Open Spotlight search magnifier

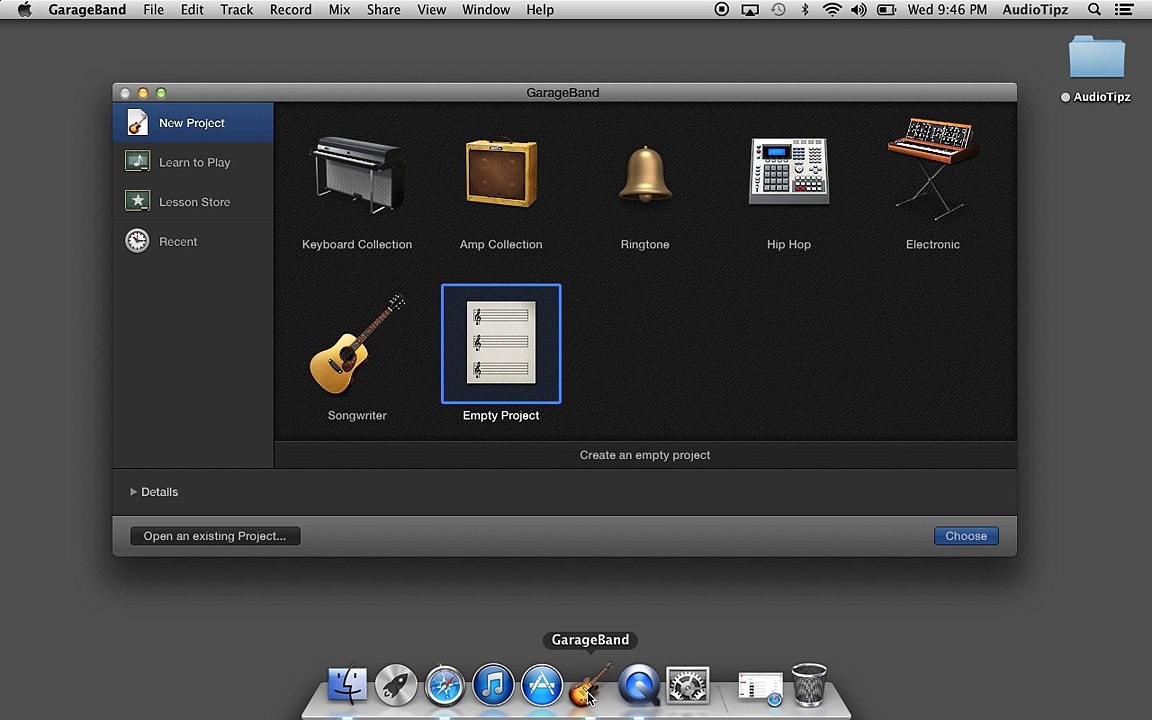coord(1094,10)
